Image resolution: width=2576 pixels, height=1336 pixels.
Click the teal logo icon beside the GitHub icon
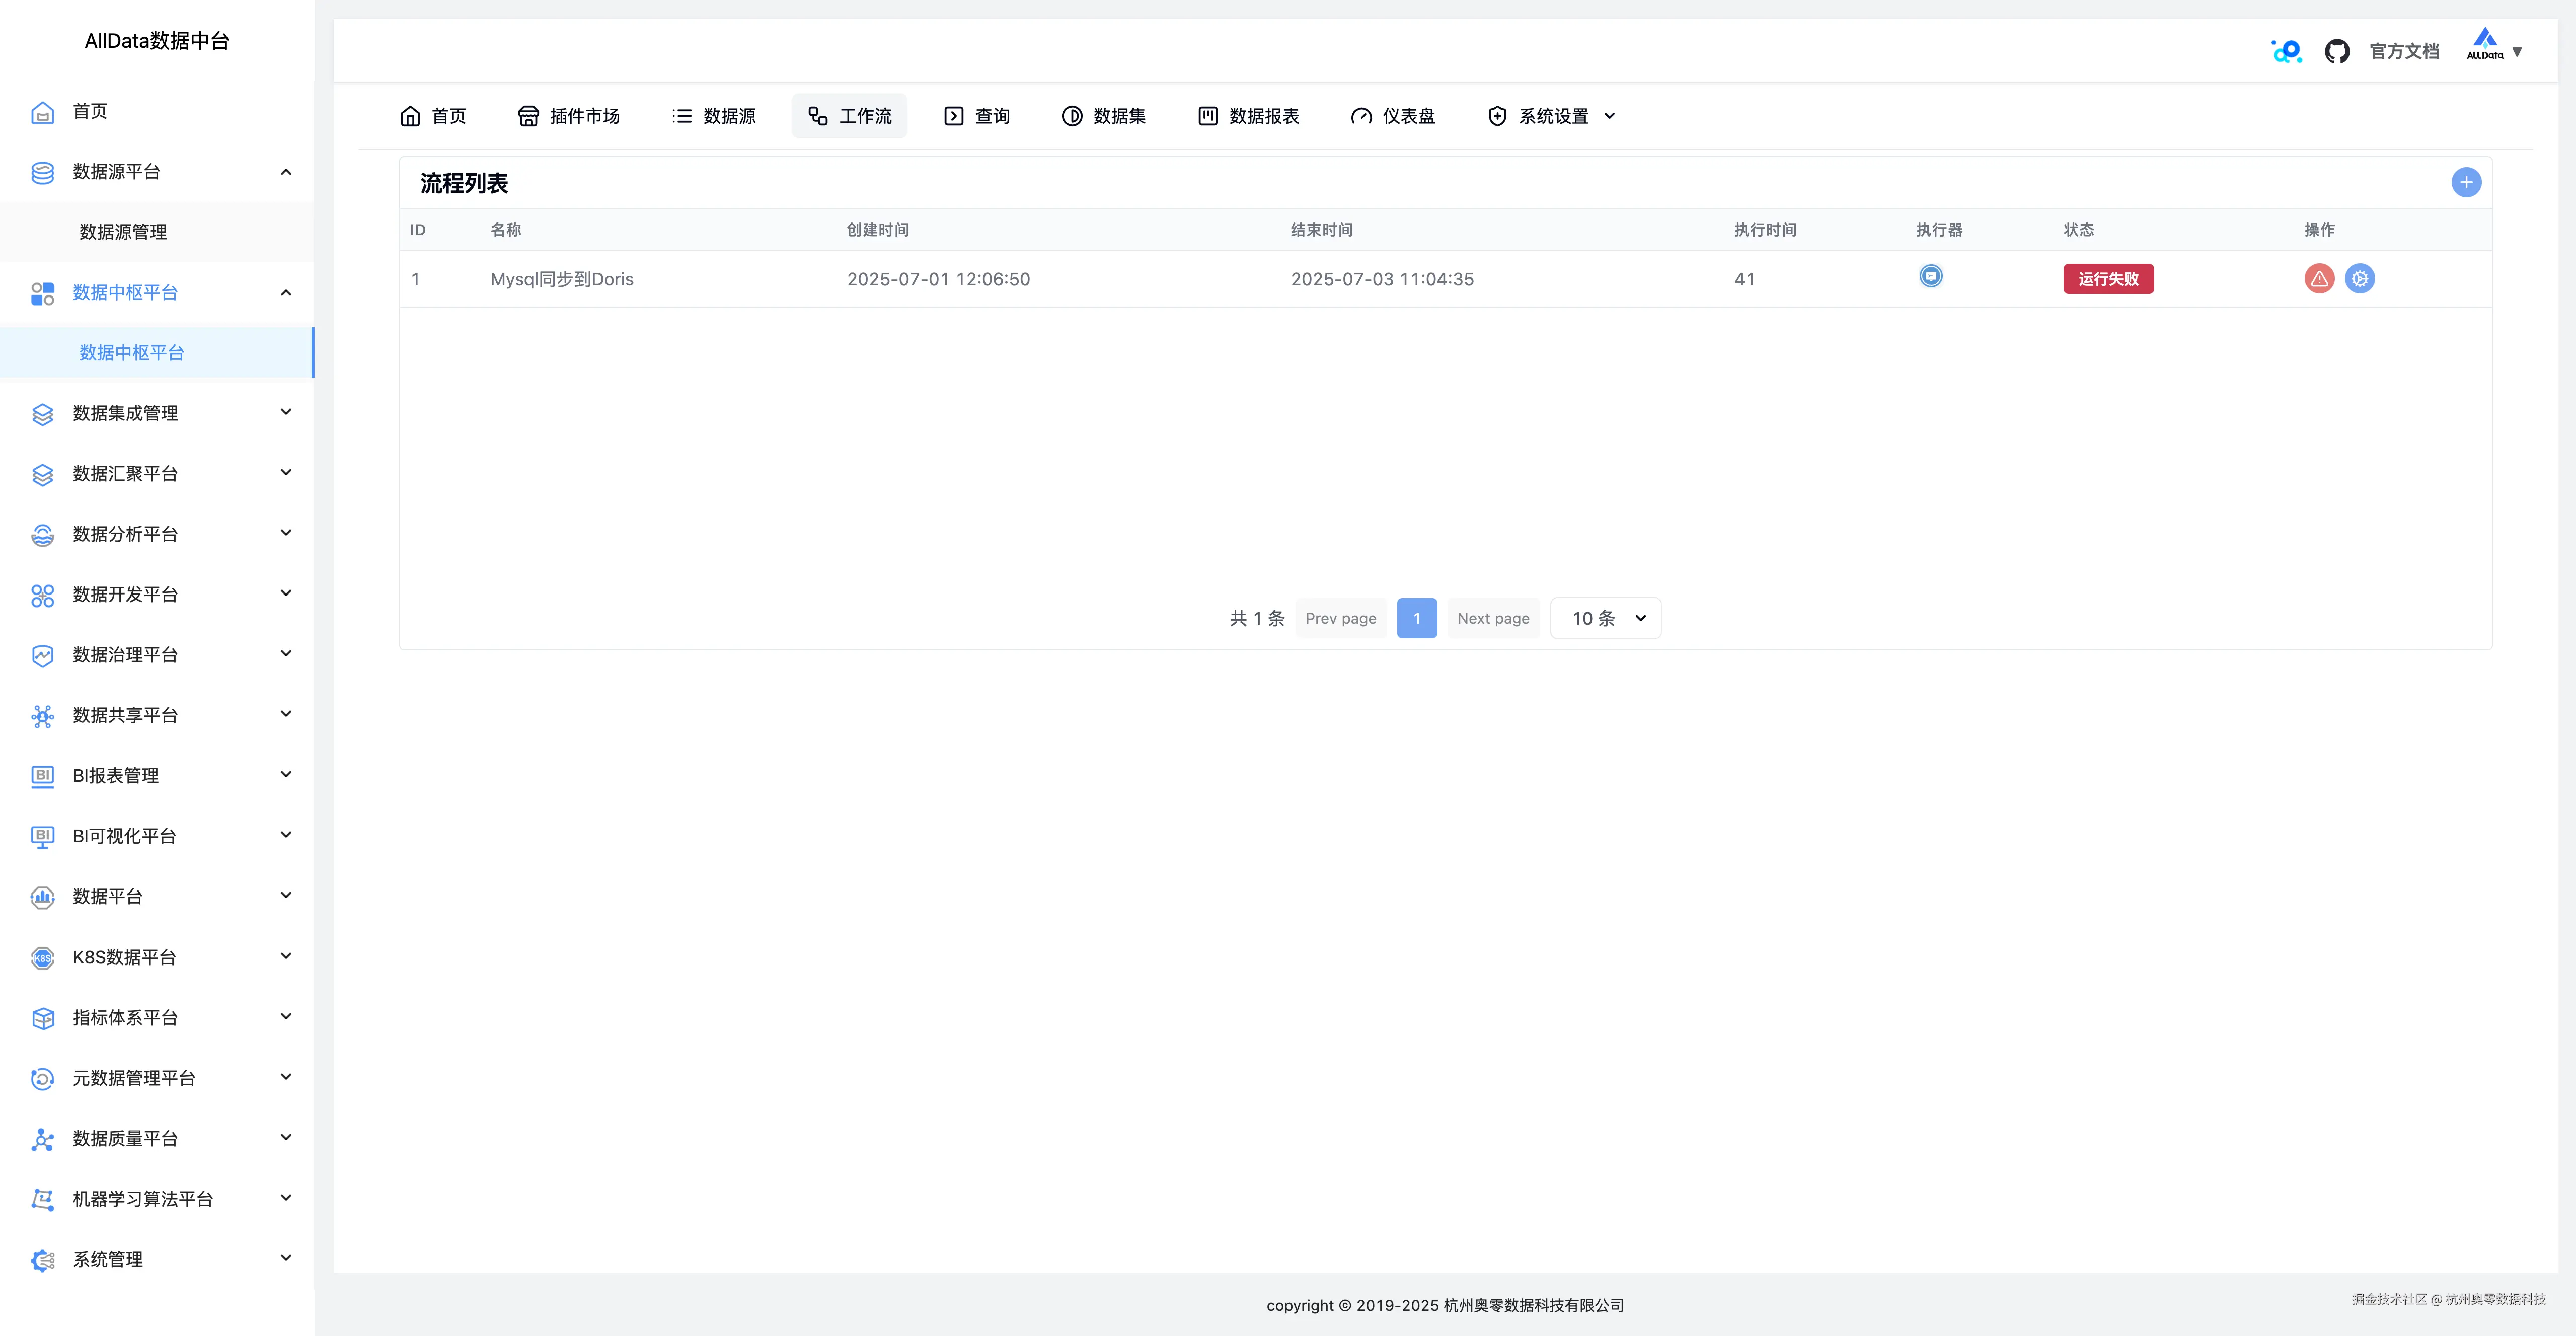pyautogui.click(x=2286, y=51)
